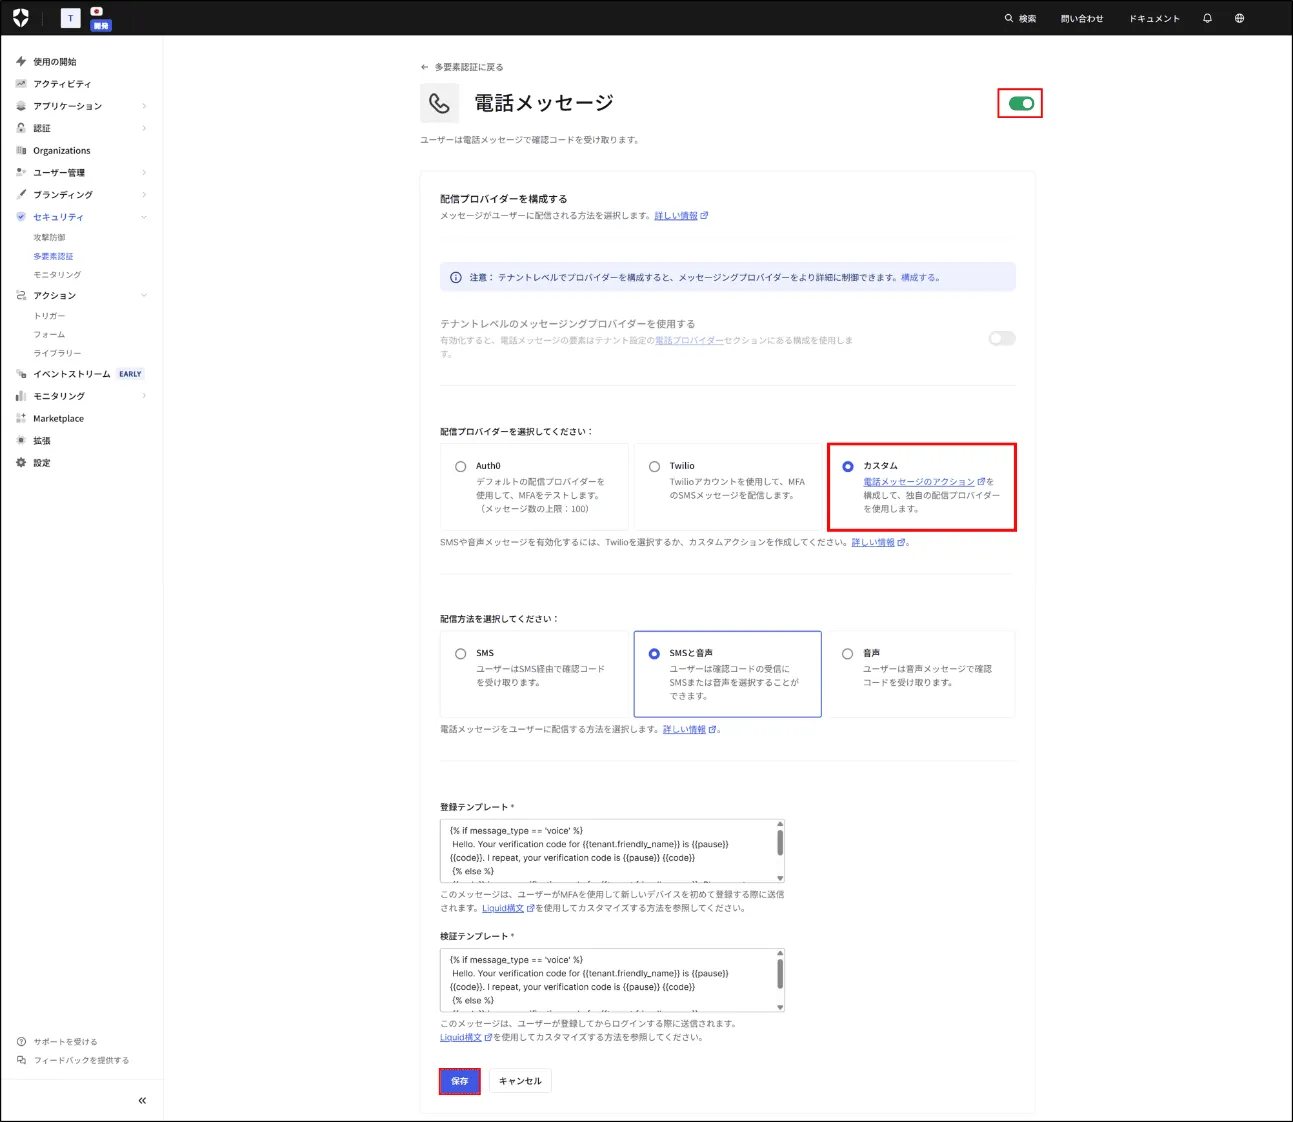
Task: Click the アクティビティ chart icon
Action: 21,84
